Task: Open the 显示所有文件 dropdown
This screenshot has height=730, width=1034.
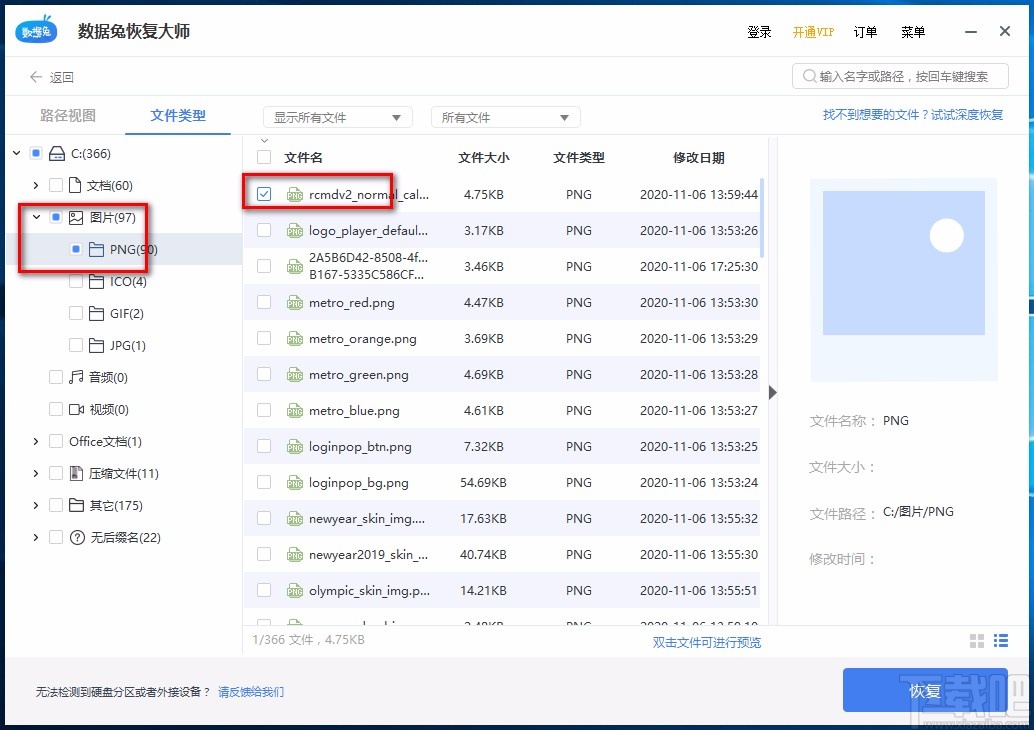Action: [337, 116]
